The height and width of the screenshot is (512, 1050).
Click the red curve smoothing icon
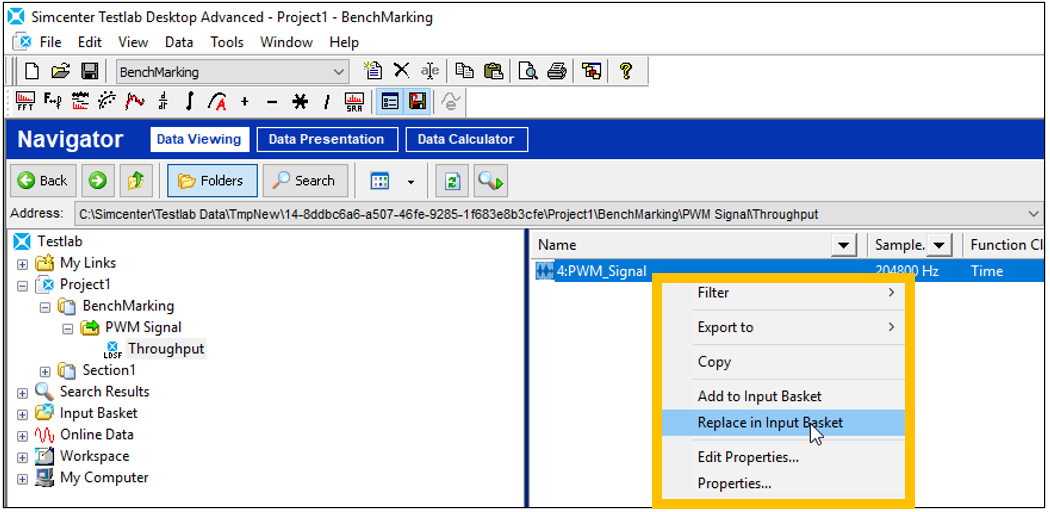pyautogui.click(x=136, y=102)
